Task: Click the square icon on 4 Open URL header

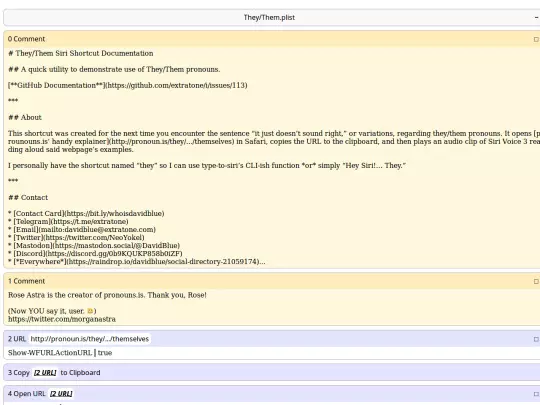Action: [x=536, y=394]
